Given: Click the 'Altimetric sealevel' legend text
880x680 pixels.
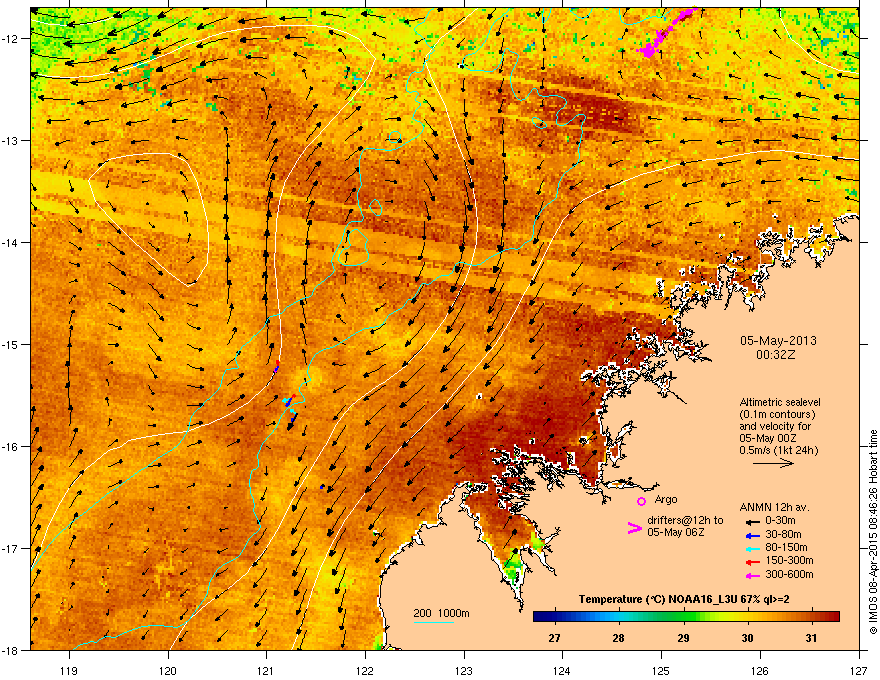Looking at the screenshot, I should pyautogui.click(x=780, y=402).
